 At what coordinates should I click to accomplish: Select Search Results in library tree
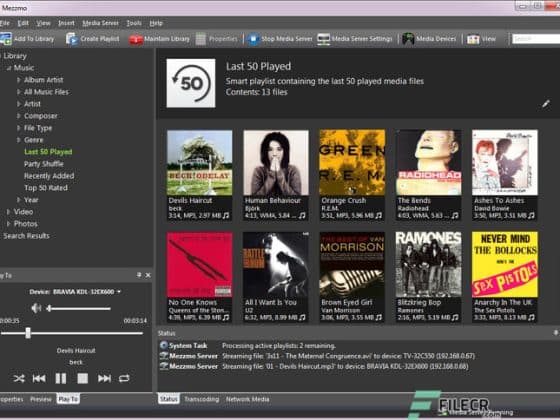click(x=26, y=236)
